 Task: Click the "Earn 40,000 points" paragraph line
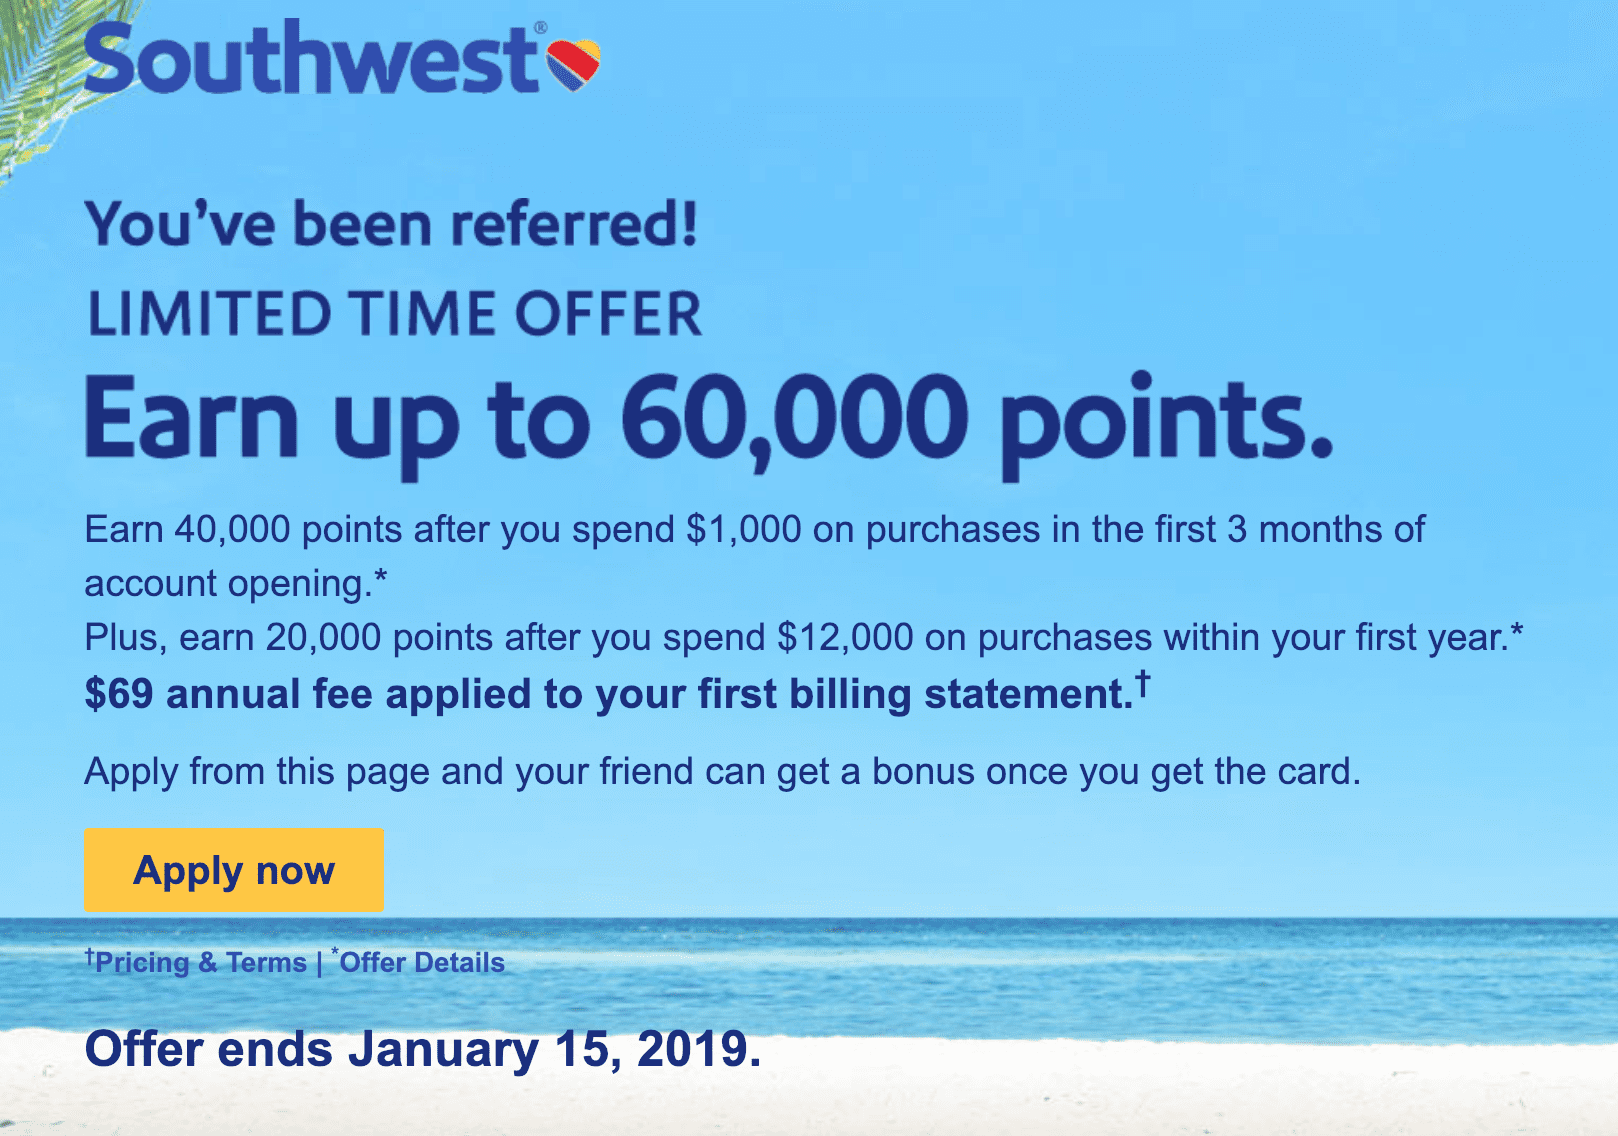[754, 530]
